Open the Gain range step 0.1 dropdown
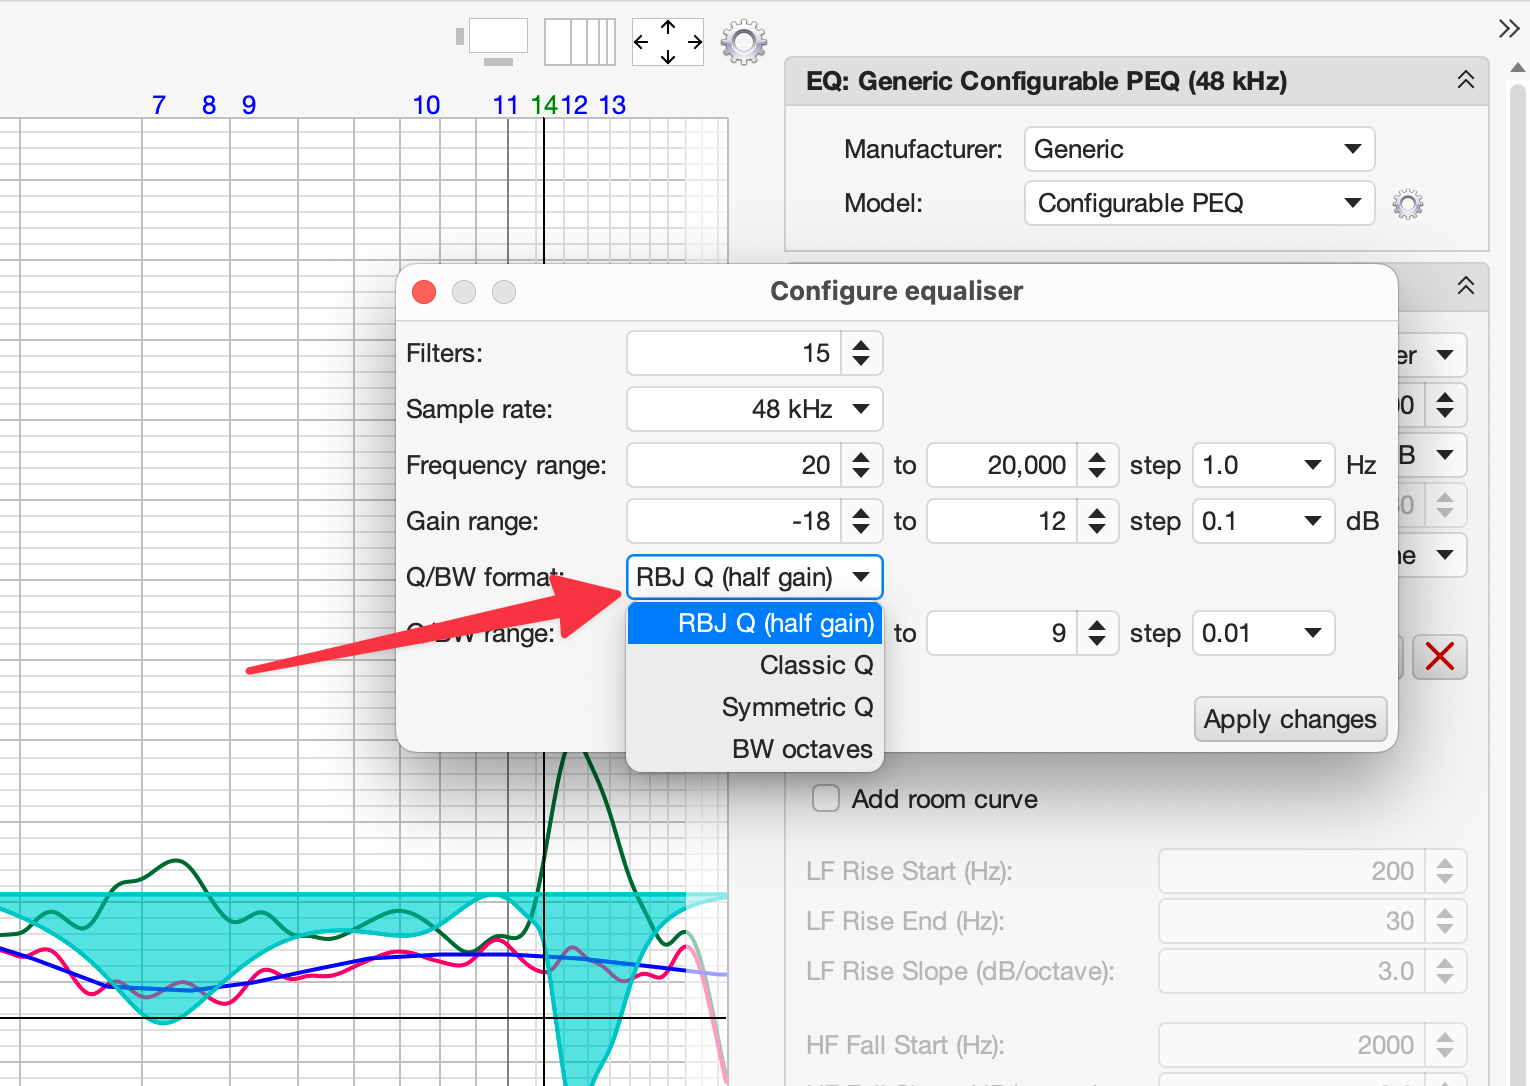This screenshot has height=1086, width=1530. point(1262,521)
